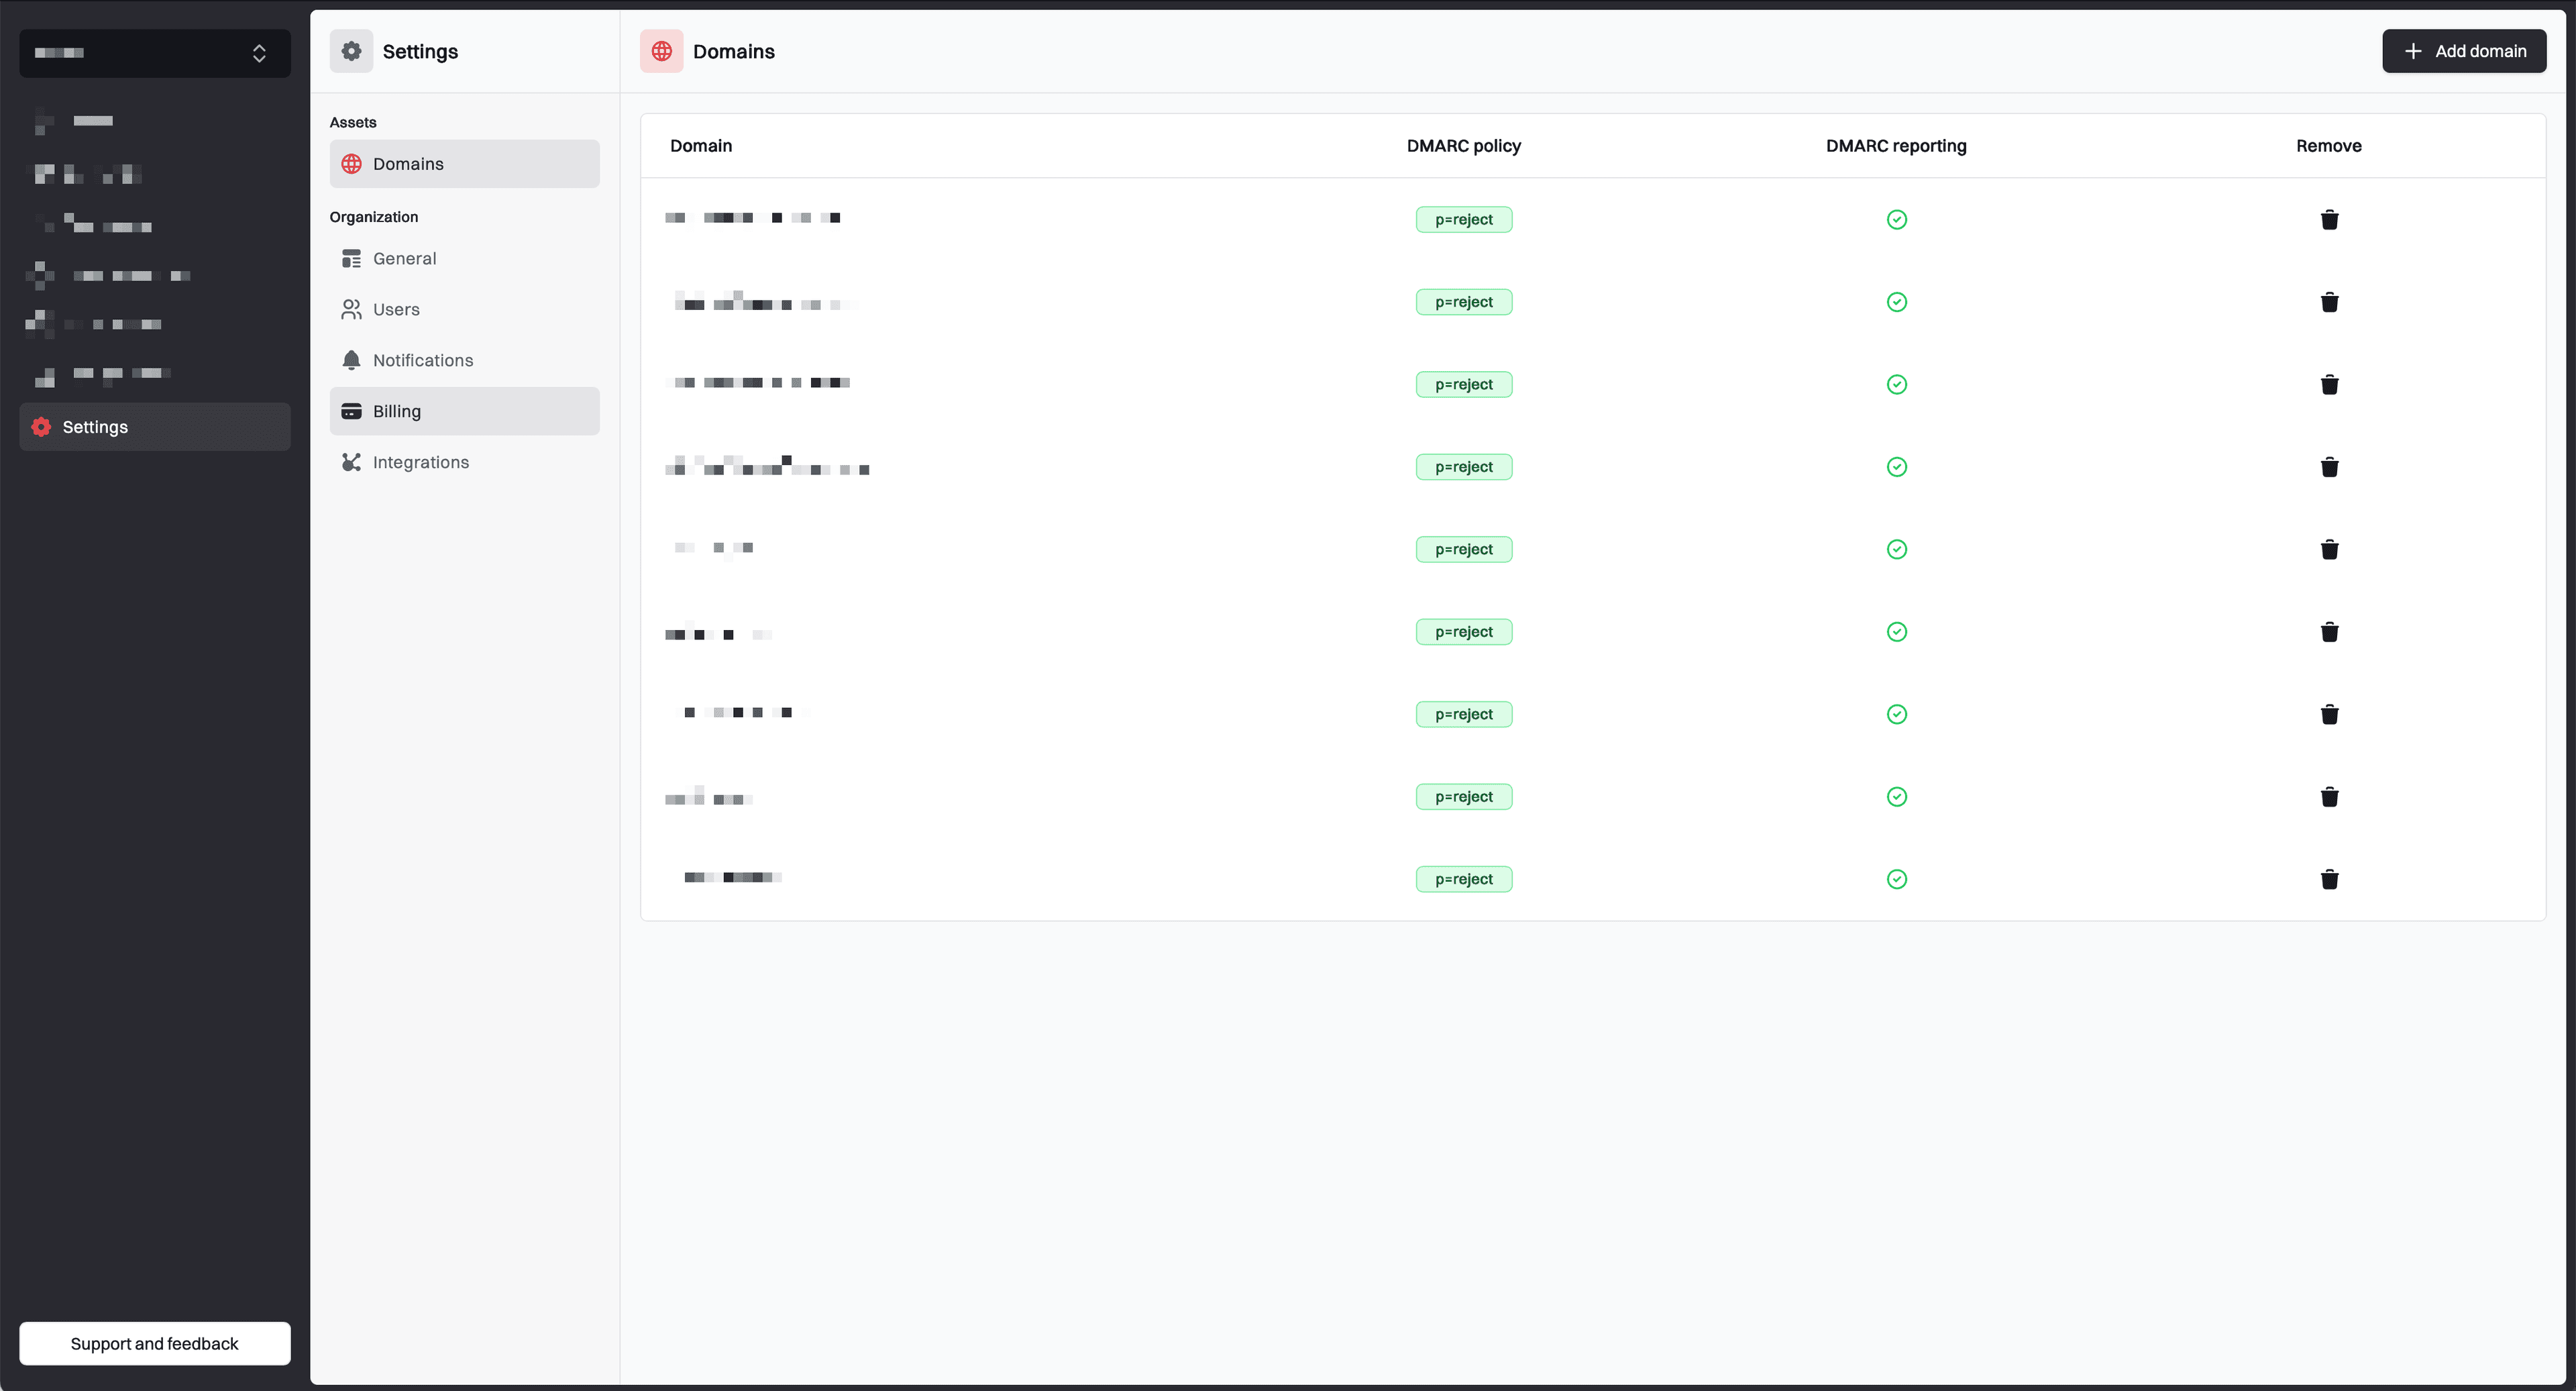The image size is (2576, 1391).
Task: Click the Assets section label
Action: (353, 122)
